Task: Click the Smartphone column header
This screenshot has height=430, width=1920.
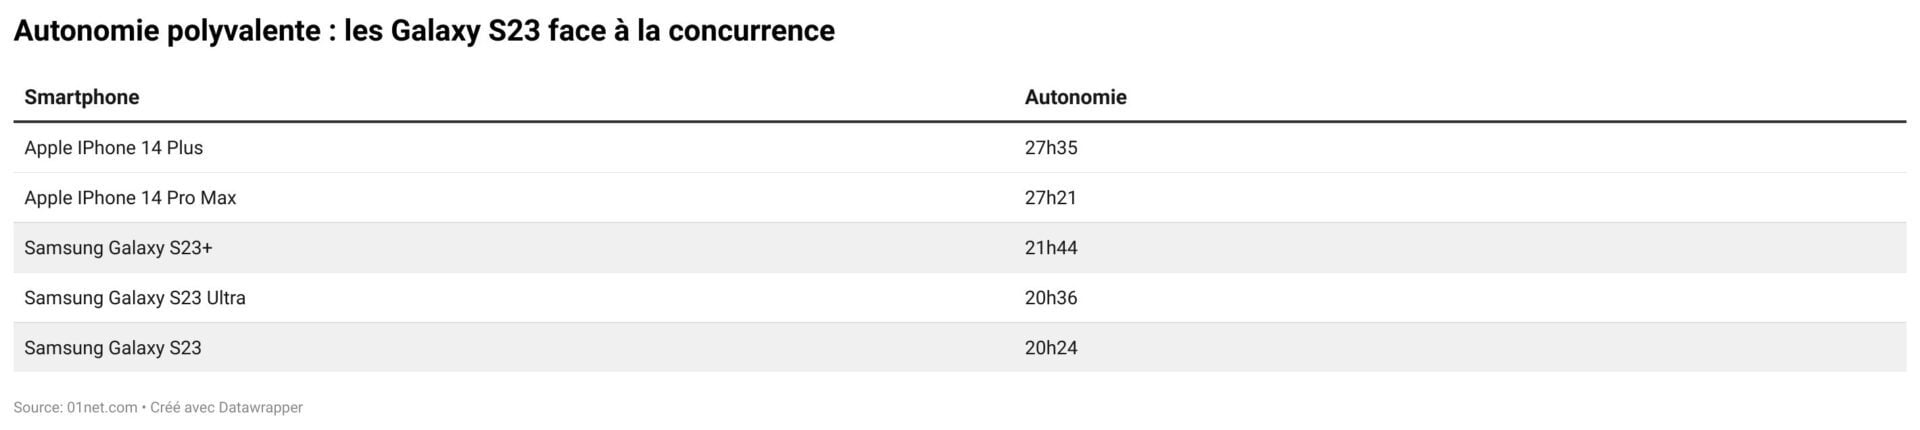Action: coord(82,97)
